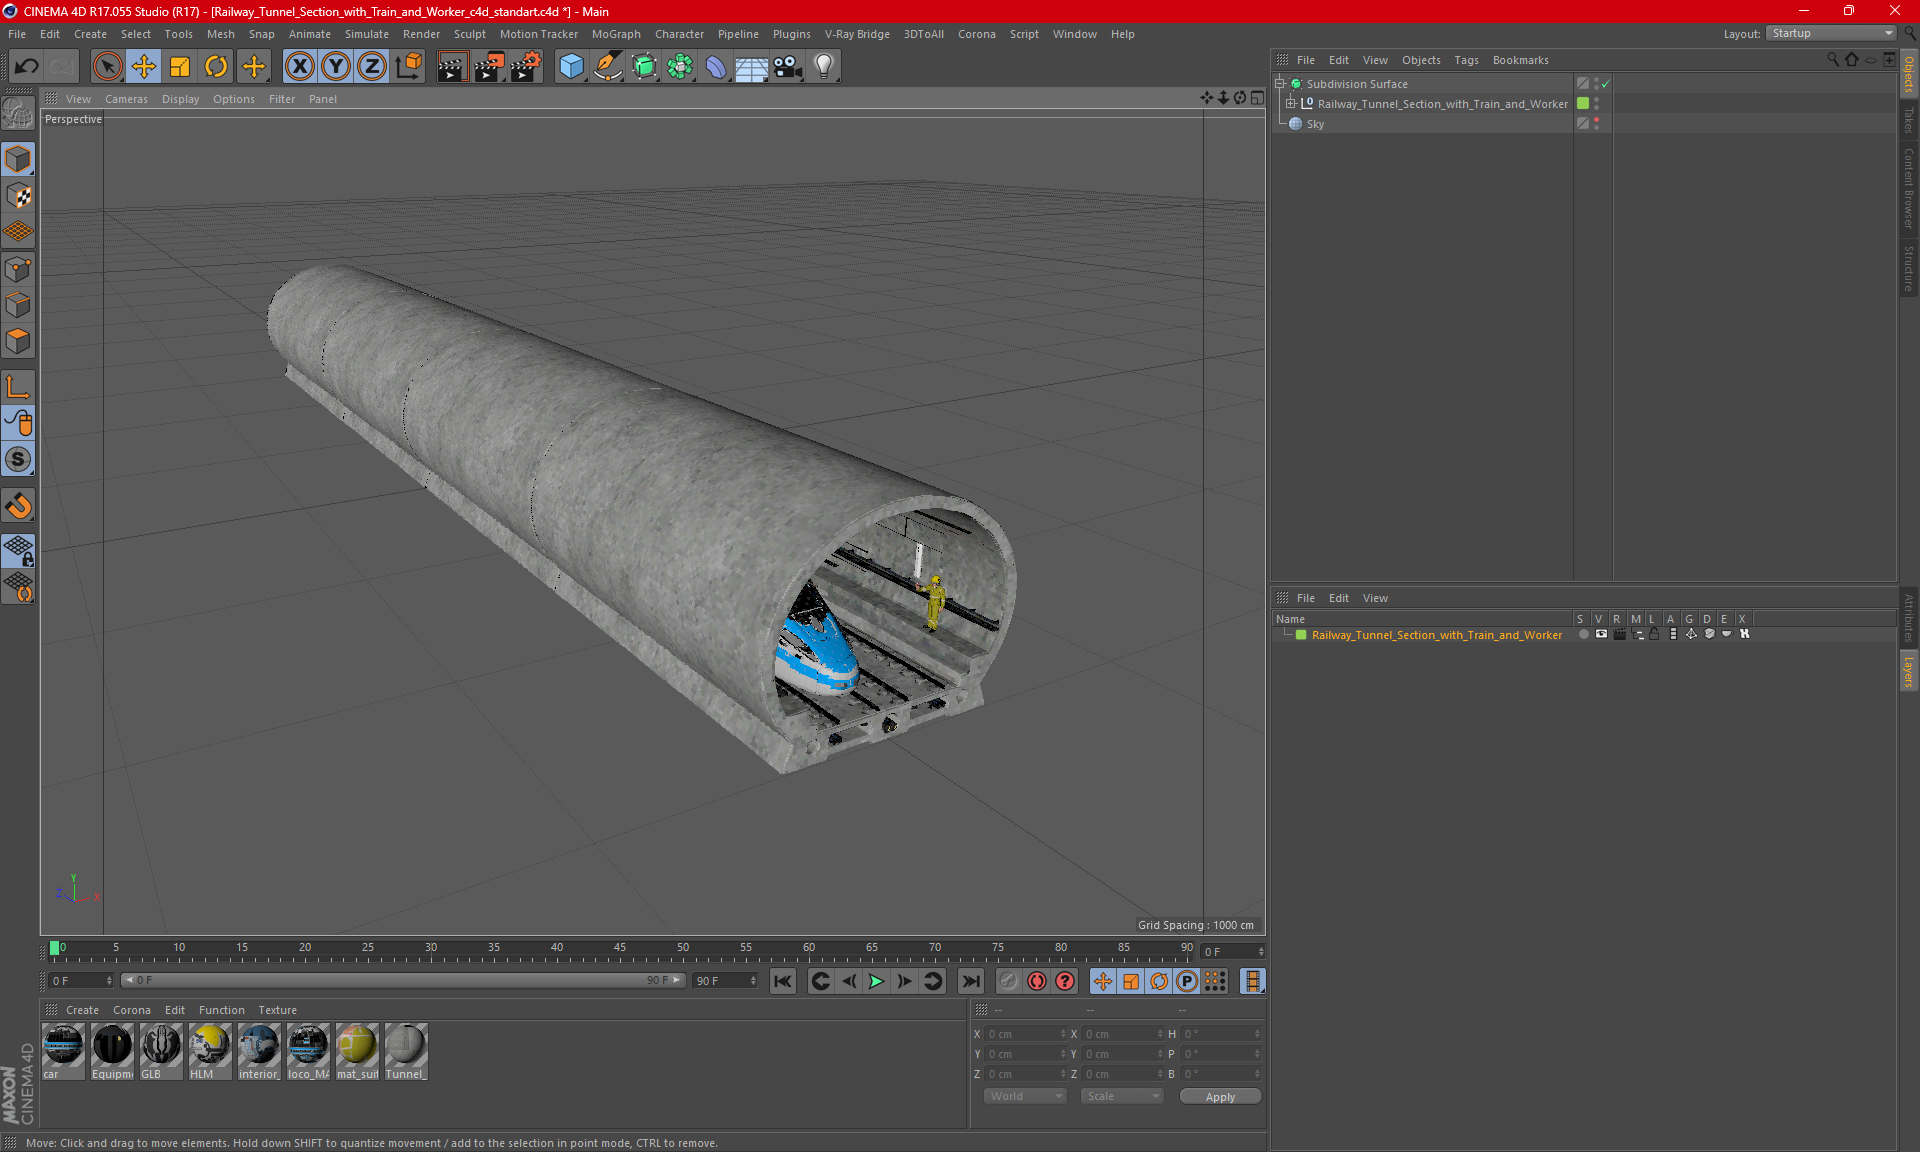Open the World coordinate dropdown
Viewport: 1920px width, 1152px height.
[x=1025, y=1096]
